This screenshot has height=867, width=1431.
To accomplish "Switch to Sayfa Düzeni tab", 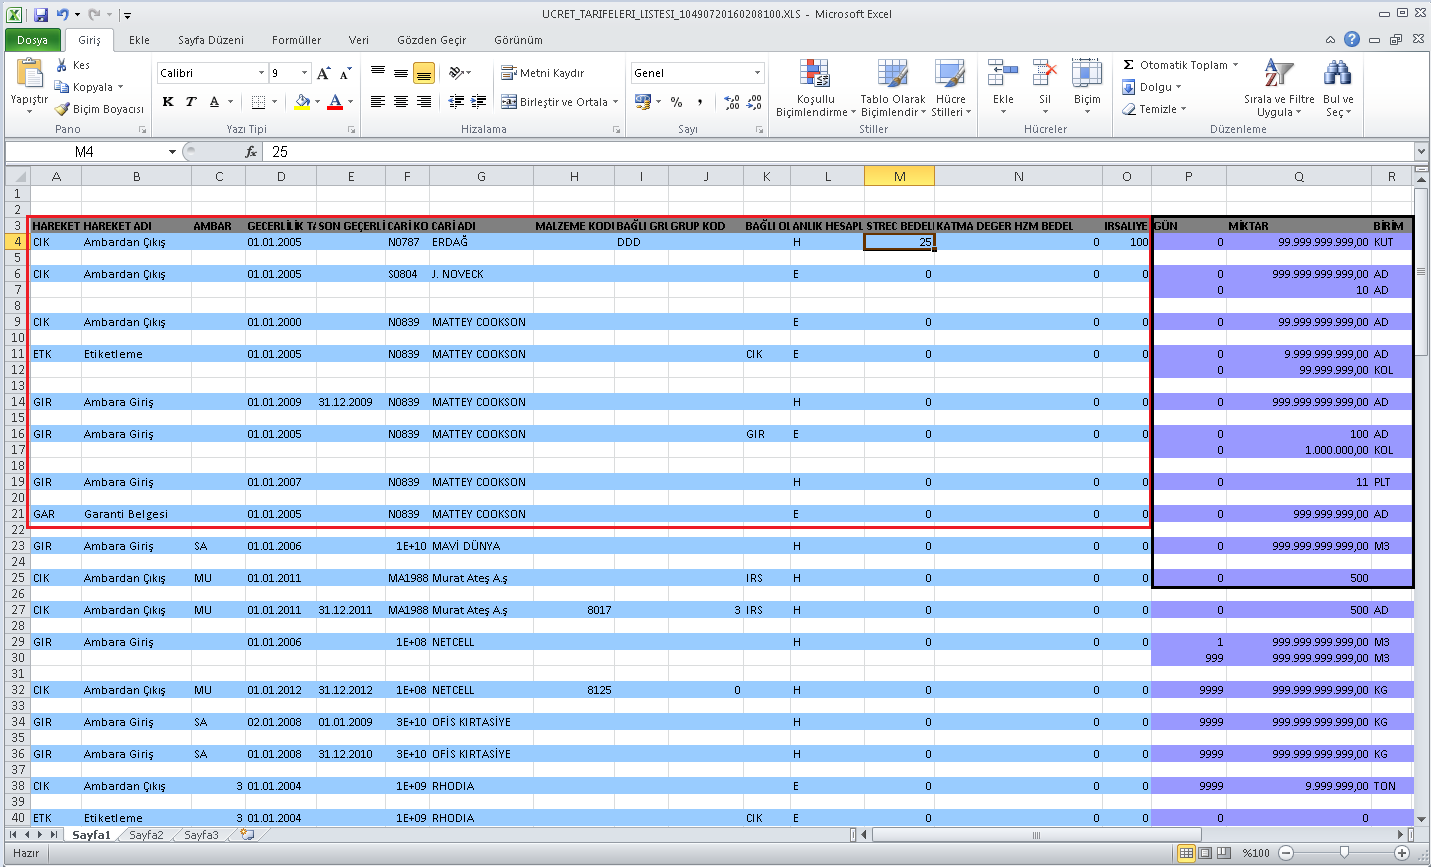I will (x=211, y=40).
